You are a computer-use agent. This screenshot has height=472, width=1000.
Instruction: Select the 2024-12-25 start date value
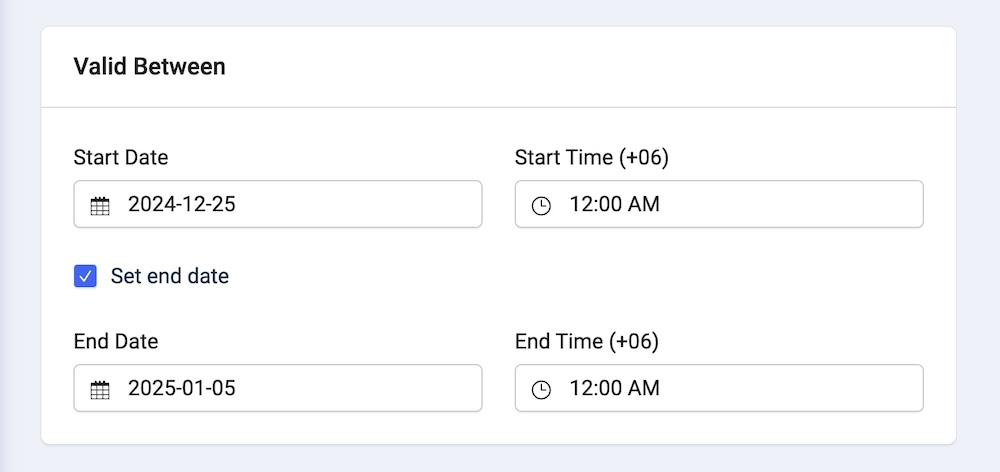pos(182,205)
